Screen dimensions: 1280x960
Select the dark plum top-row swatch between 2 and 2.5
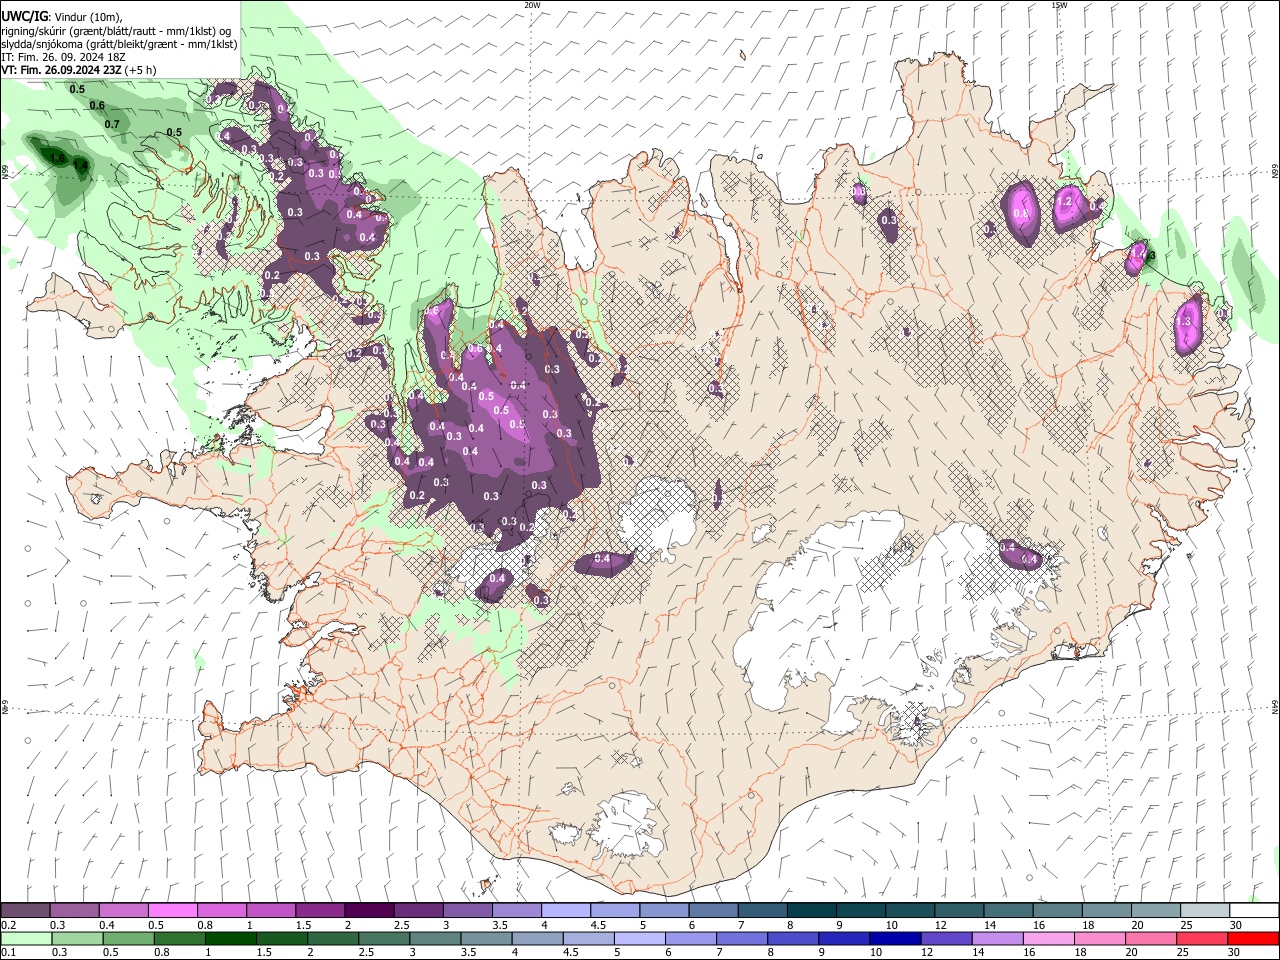tap(369, 911)
